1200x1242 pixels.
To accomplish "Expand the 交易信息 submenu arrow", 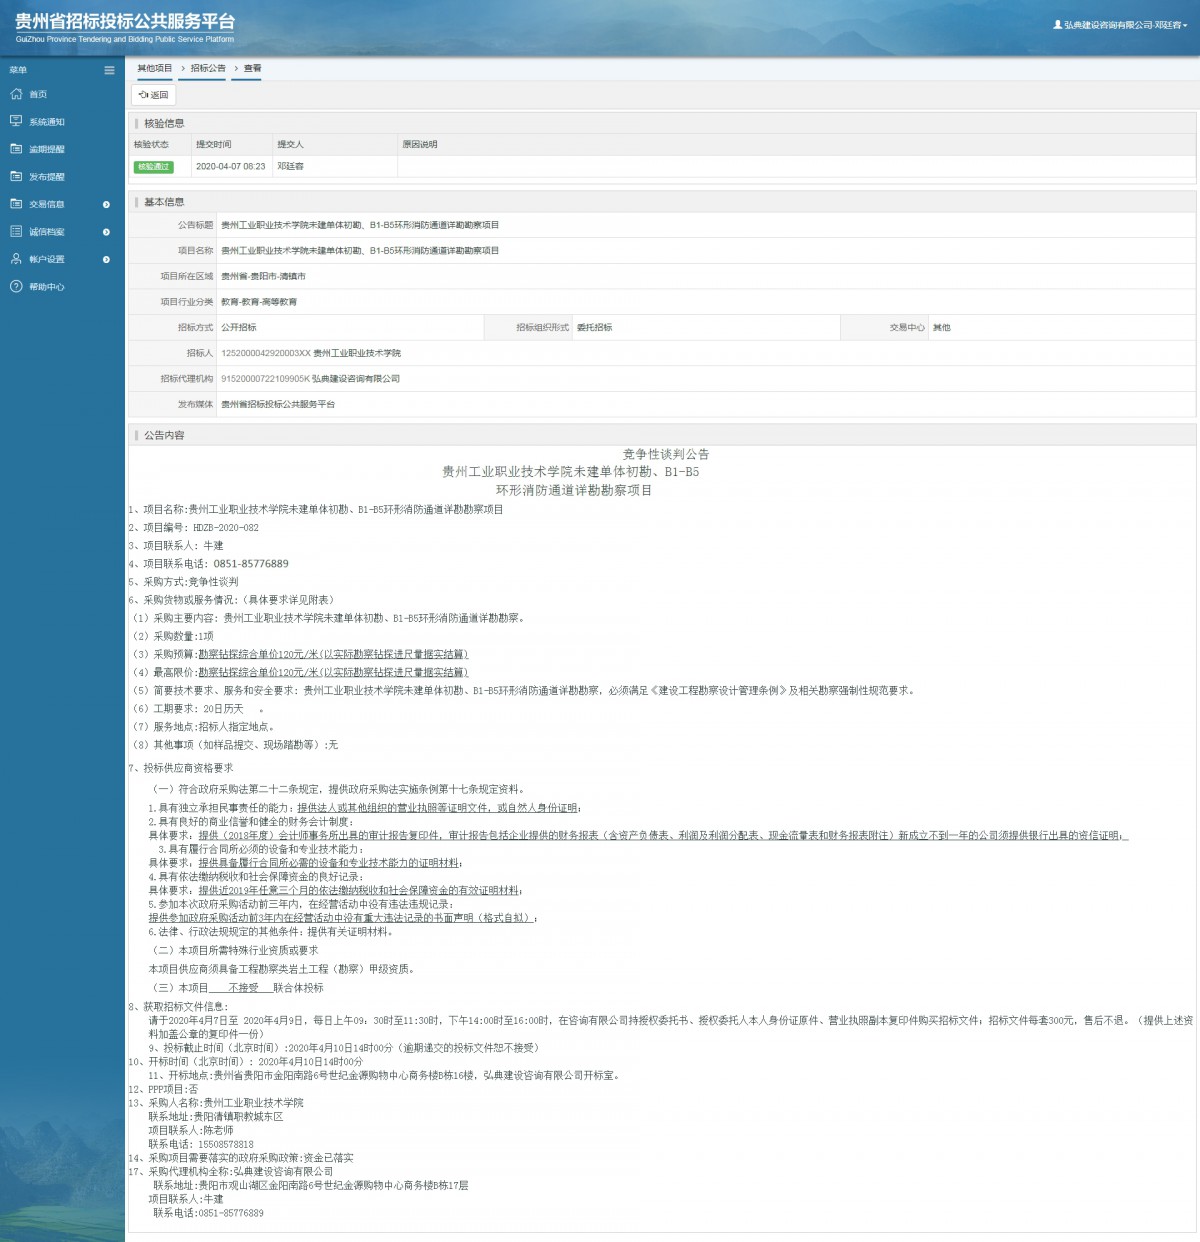I will [x=106, y=205].
